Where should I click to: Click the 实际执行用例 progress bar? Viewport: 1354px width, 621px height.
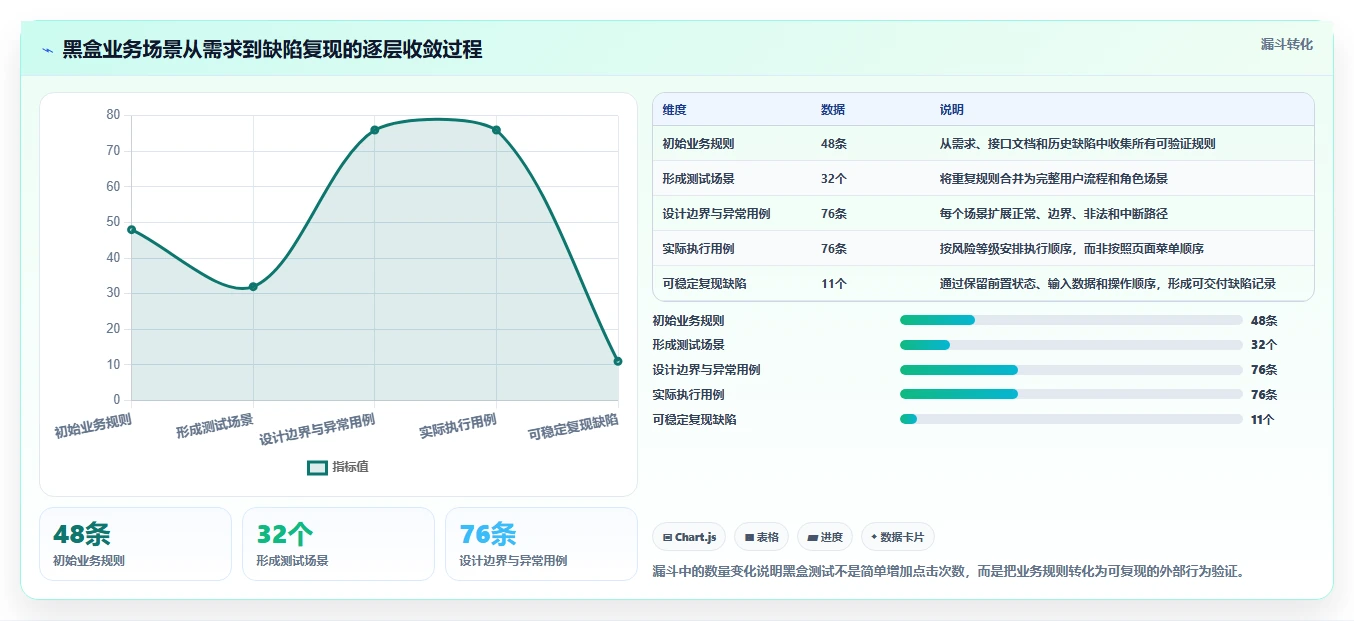(1071, 395)
